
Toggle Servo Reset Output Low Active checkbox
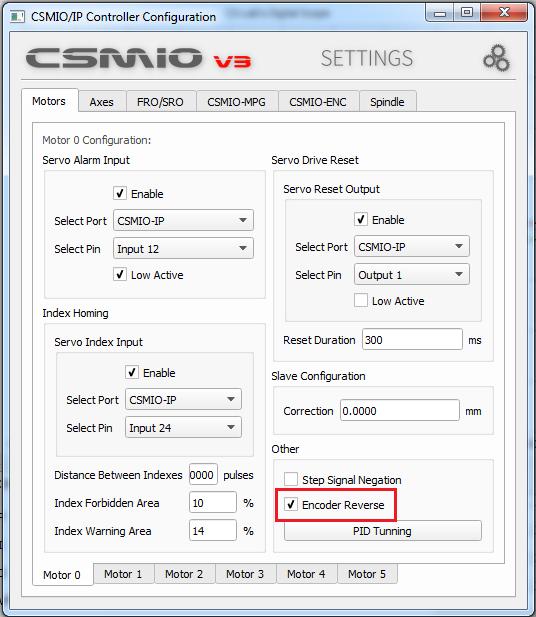coord(361,300)
